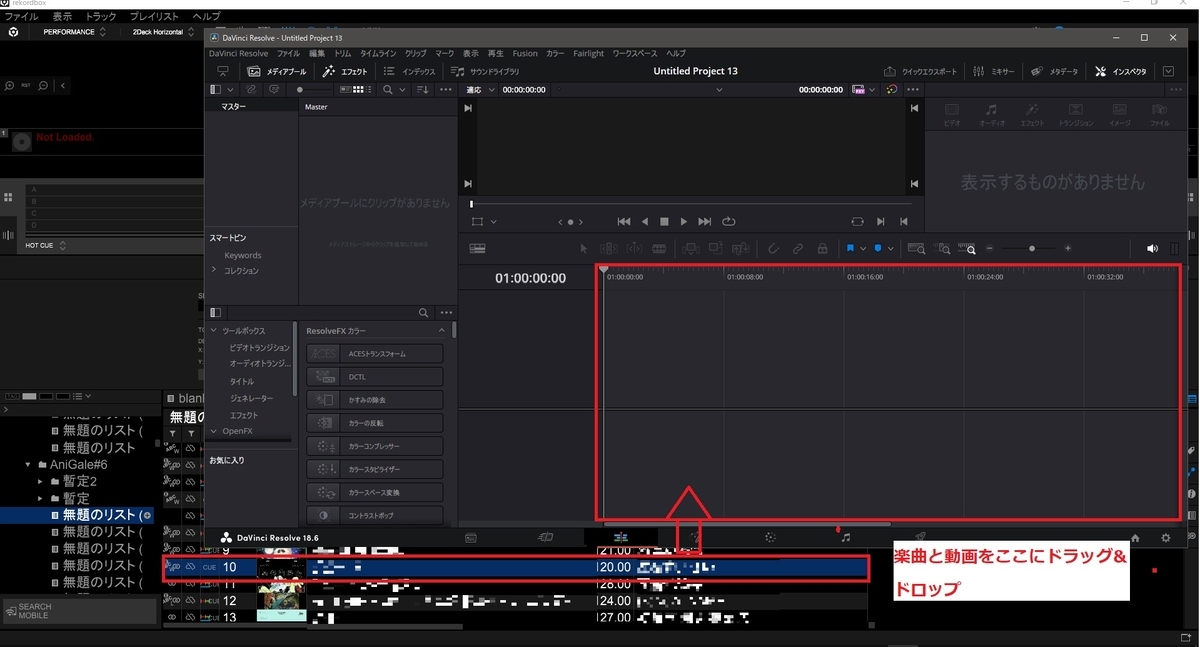Select the DCTL effect

[x=375, y=376]
